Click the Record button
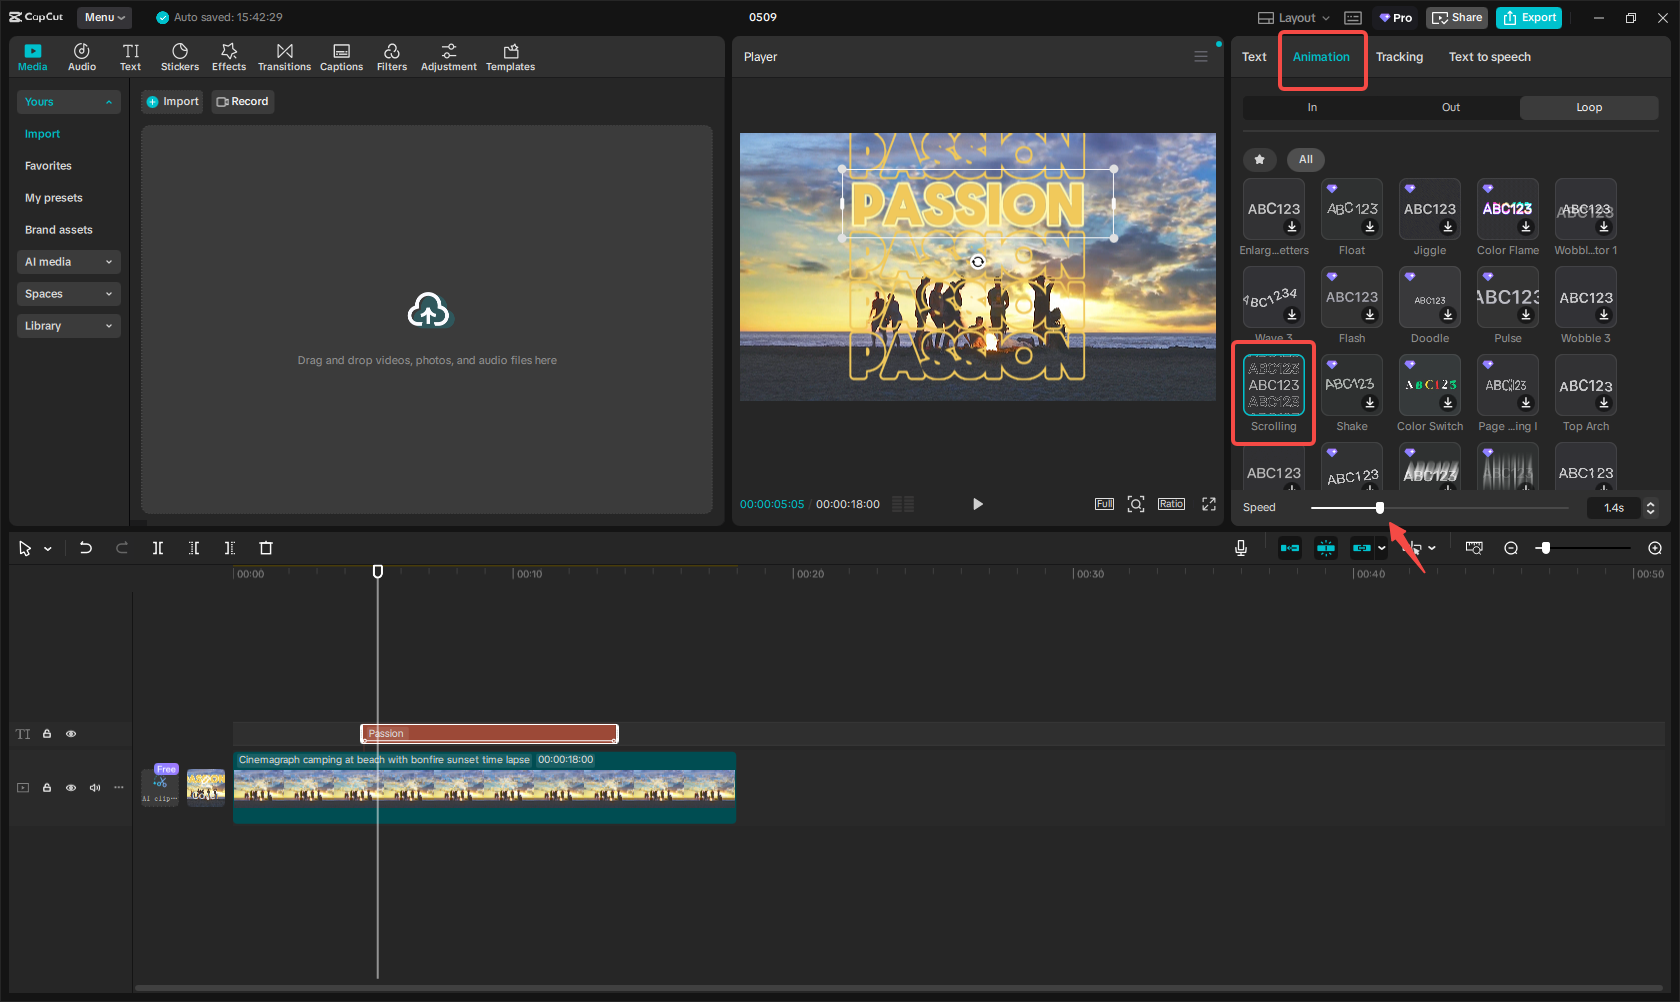The image size is (1680, 1002). (x=243, y=102)
